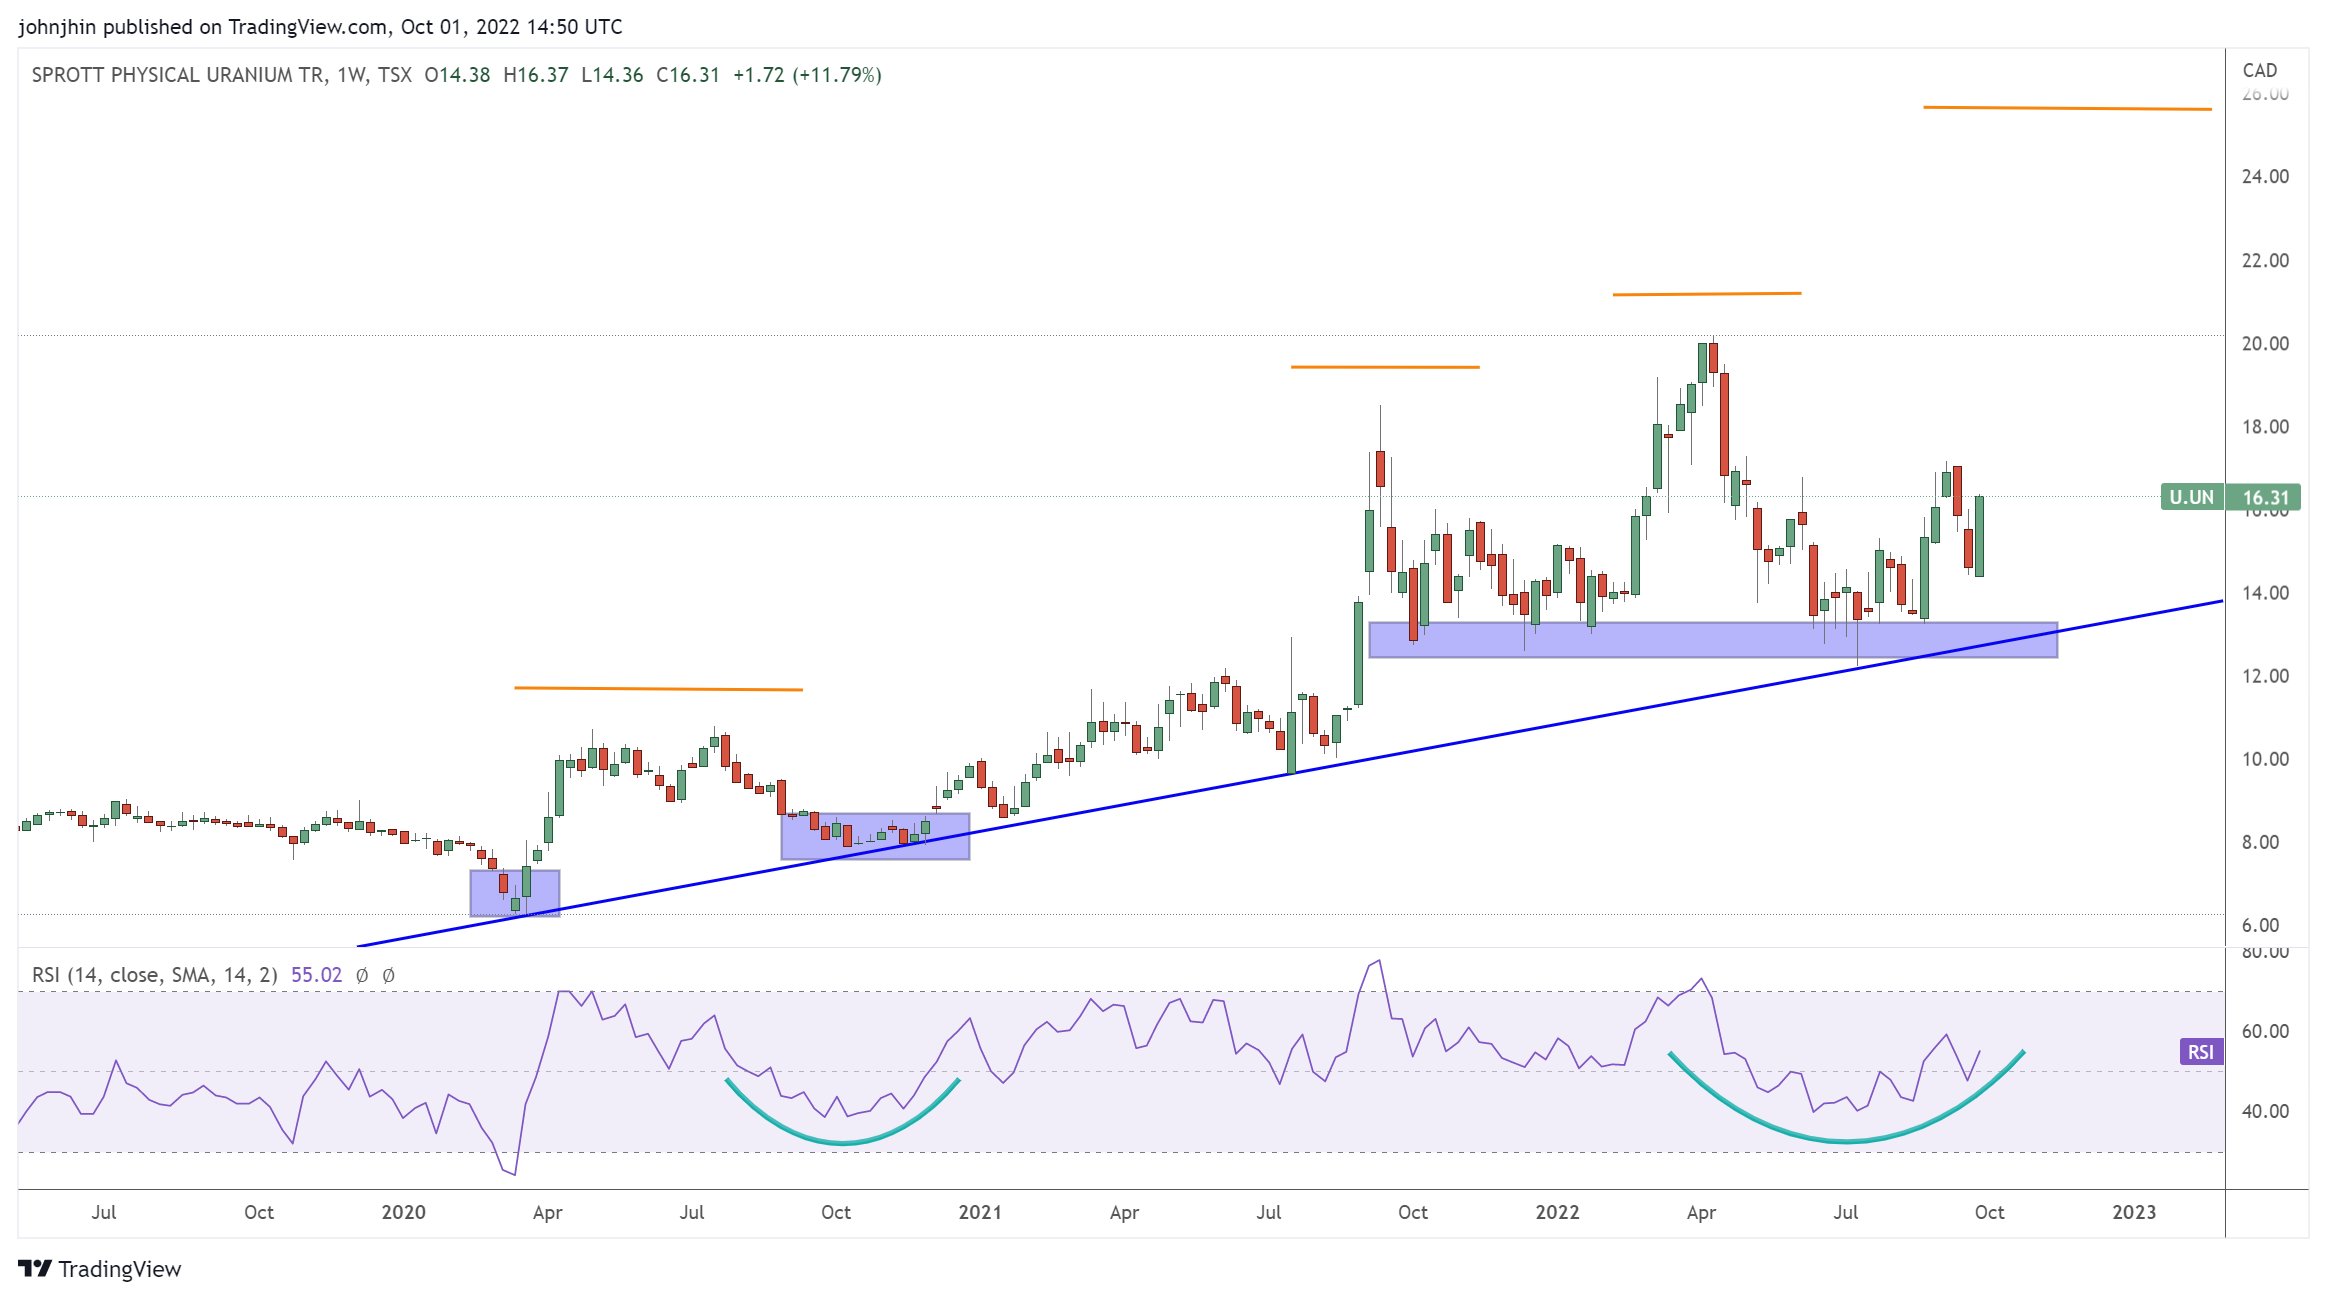Screen dimensions: 2327x1299
Task: Click the U.UN symbol price tag
Action: coord(2190,497)
